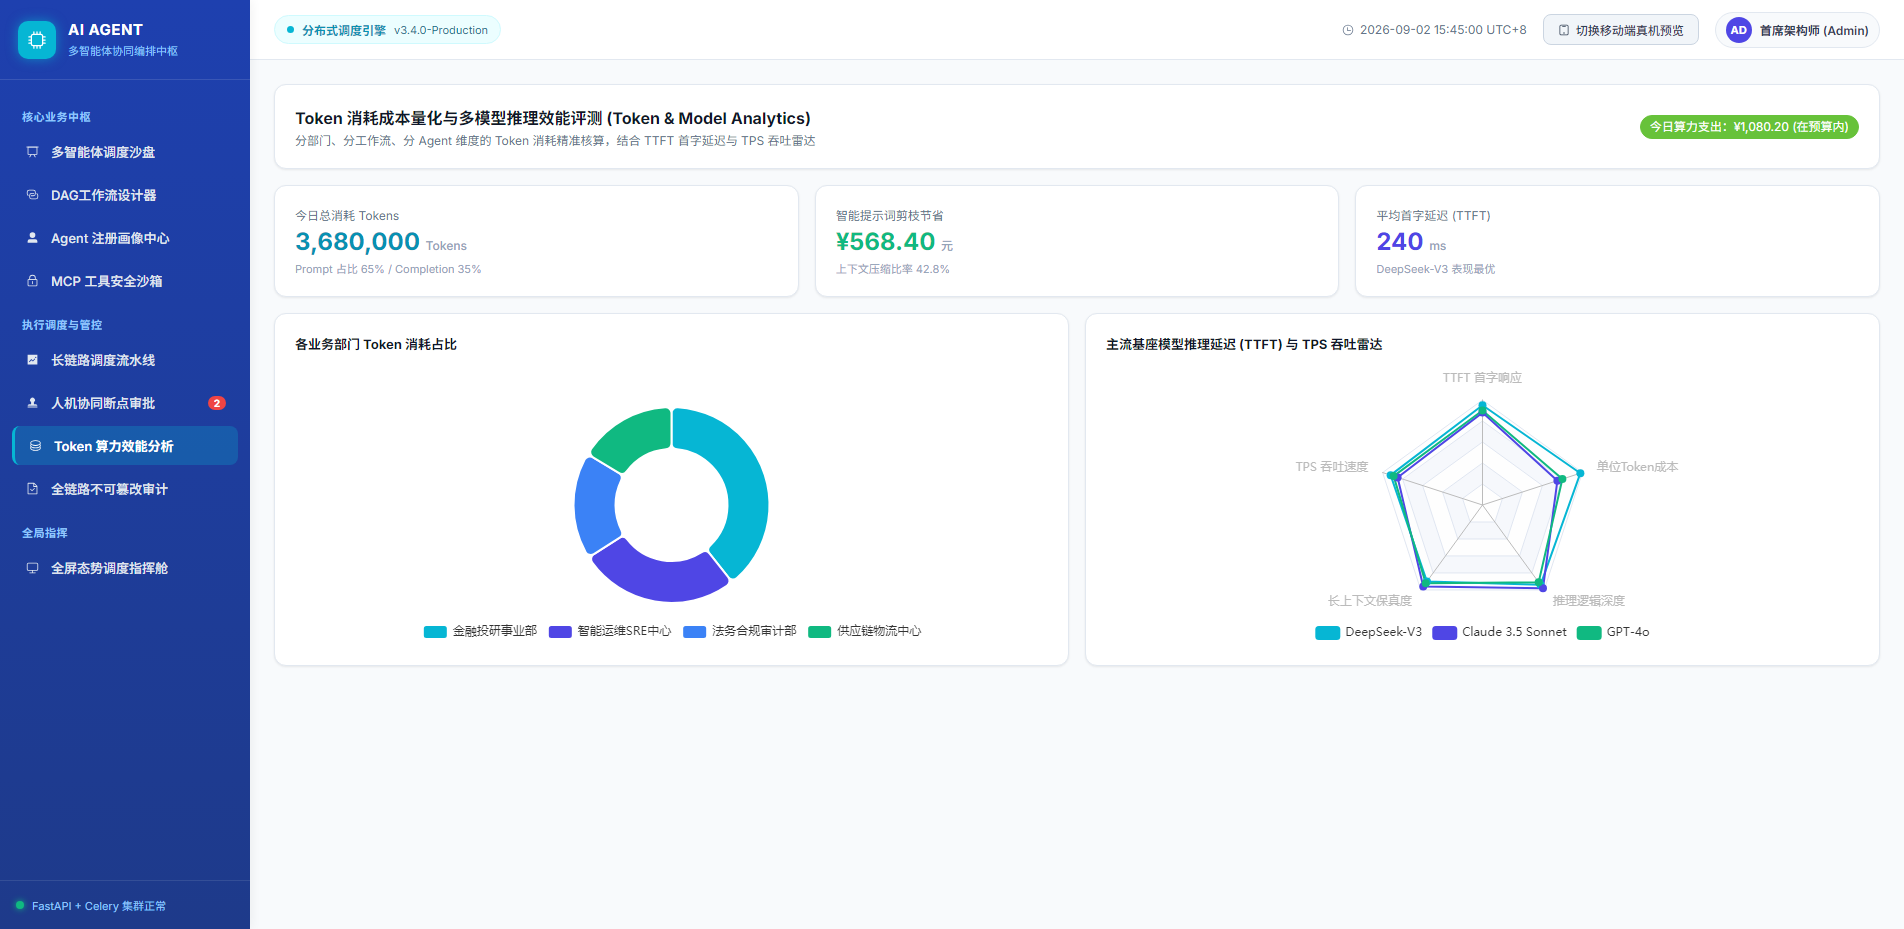Viewport: 1904px width, 929px height.
Task: Click the status dot beside 分布式调度引擎
Action: point(291,30)
